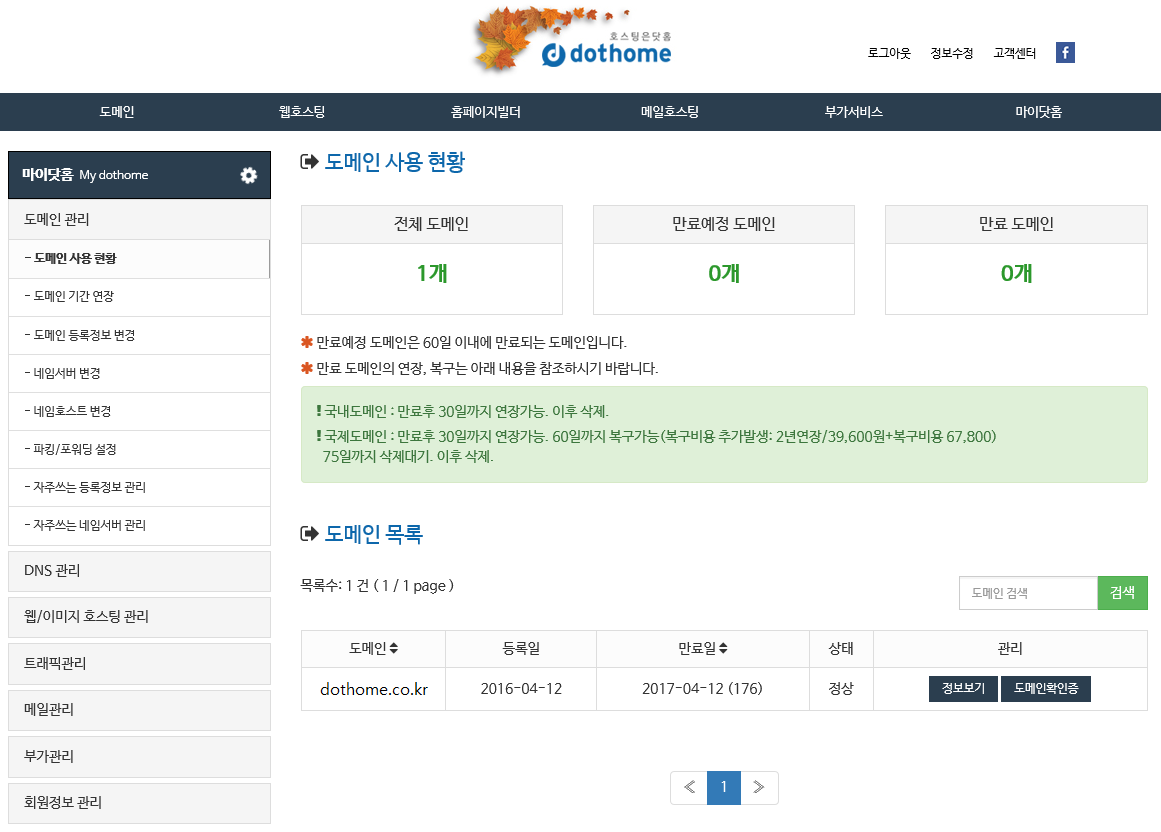Open 메일호스팅 main menu
The image size is (1161, 832).
[670, 112]
